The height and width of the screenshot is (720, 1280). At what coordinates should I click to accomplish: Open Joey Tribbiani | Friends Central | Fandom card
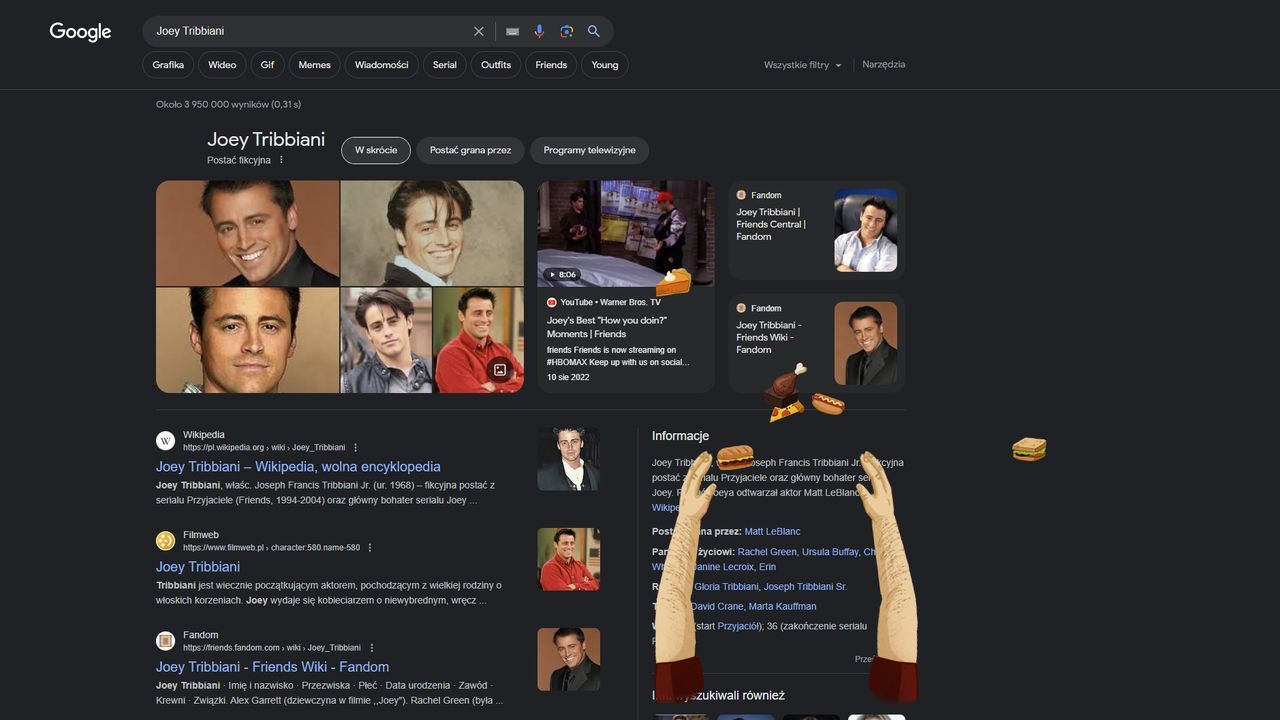tap(816, 230)
